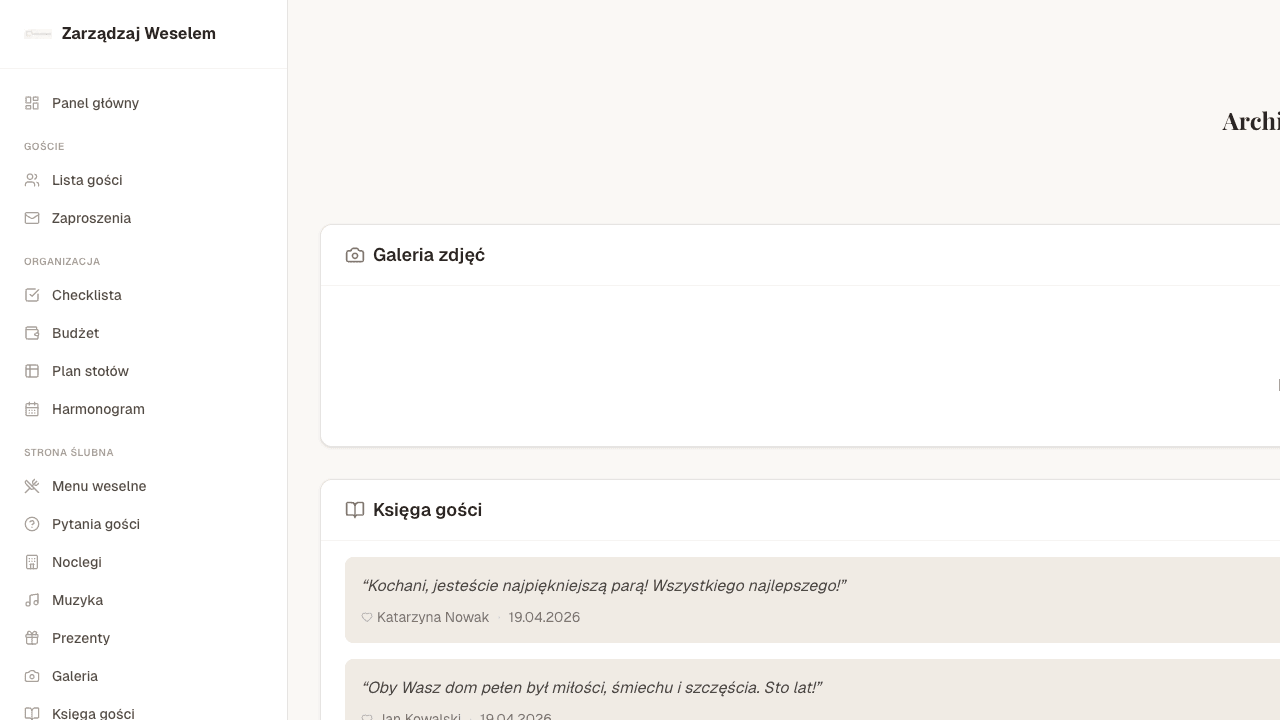This screenshot has height=720, width=1280.
Task: Click the Zarządzaj Weselem logo
Action: click(119, 33)
